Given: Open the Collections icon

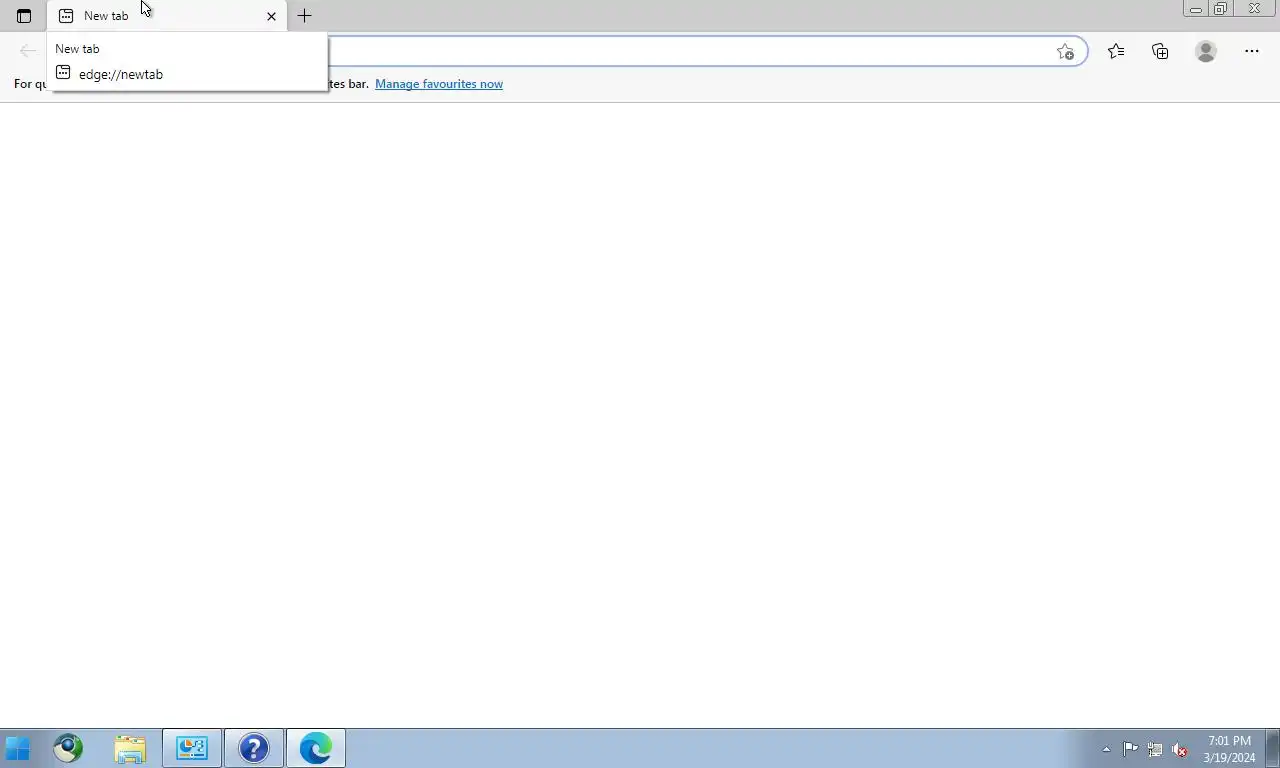Looking at the screenshot, I should [x=1160, y=51].
